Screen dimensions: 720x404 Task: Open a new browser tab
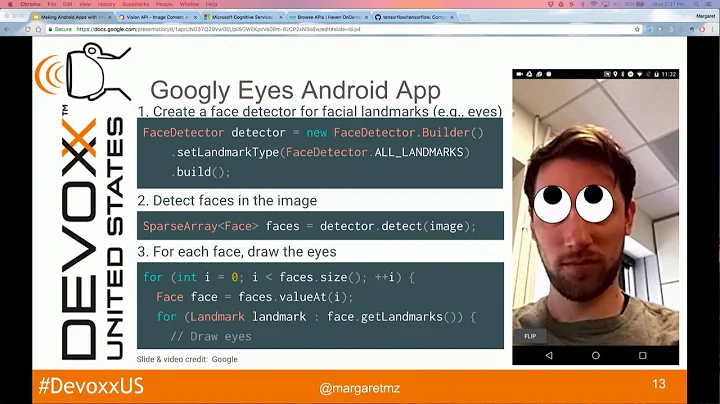[465, 17]
